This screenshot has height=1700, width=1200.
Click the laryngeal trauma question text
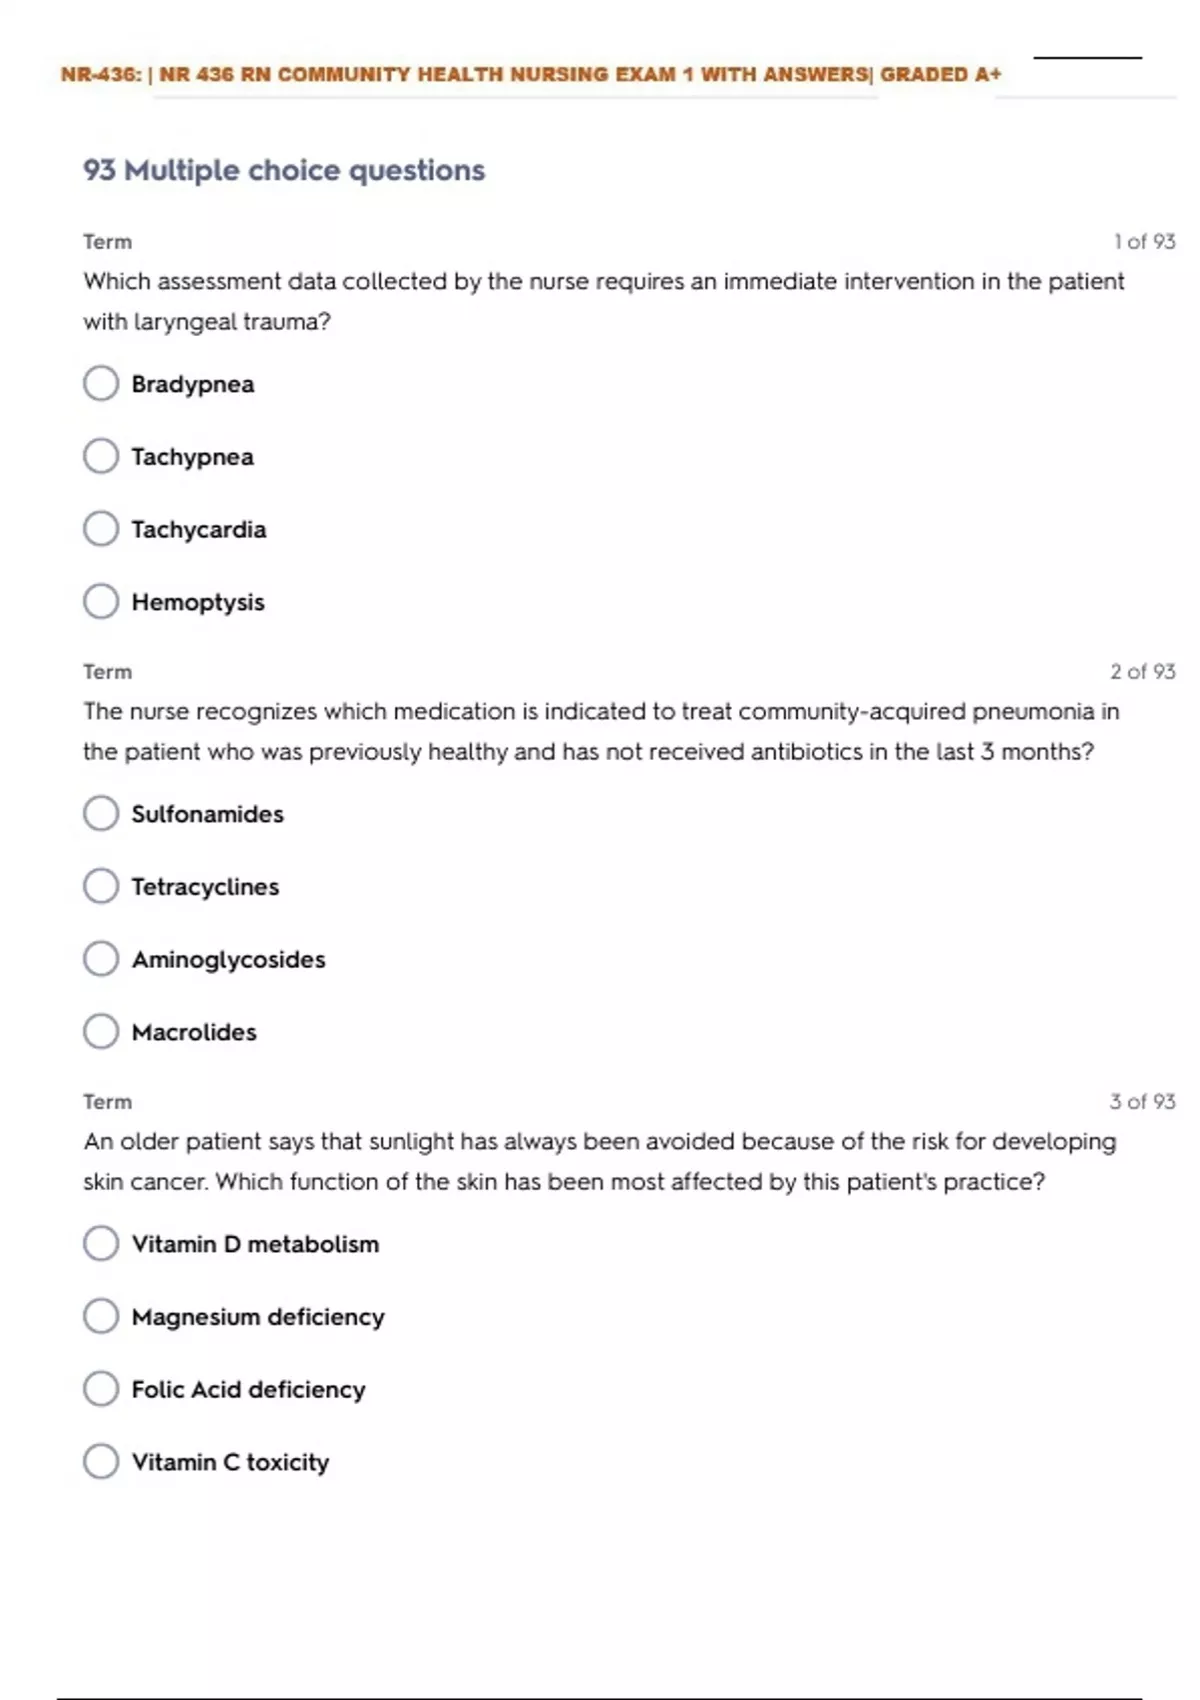[603, 301]
